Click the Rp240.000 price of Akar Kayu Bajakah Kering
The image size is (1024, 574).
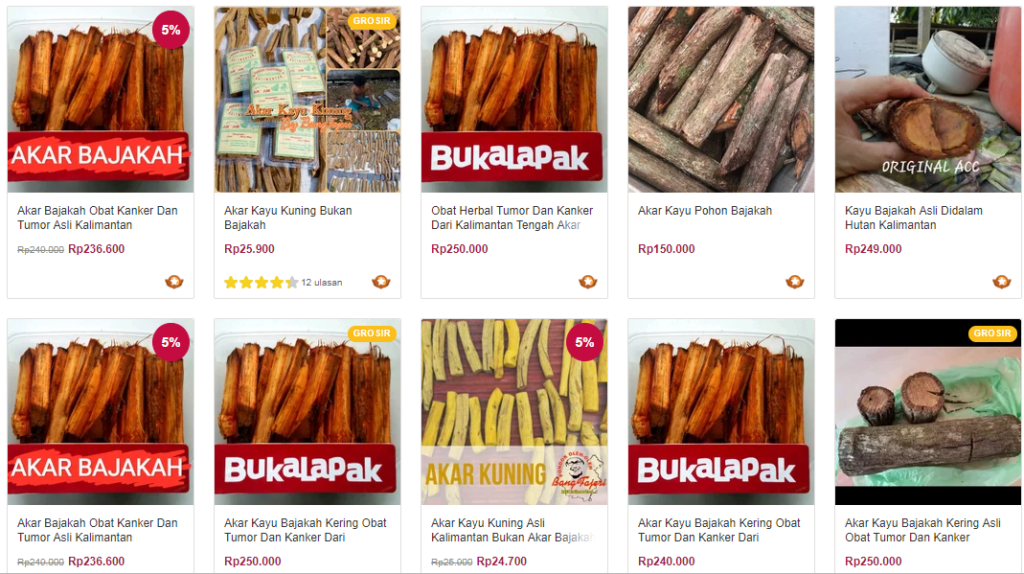666,561
